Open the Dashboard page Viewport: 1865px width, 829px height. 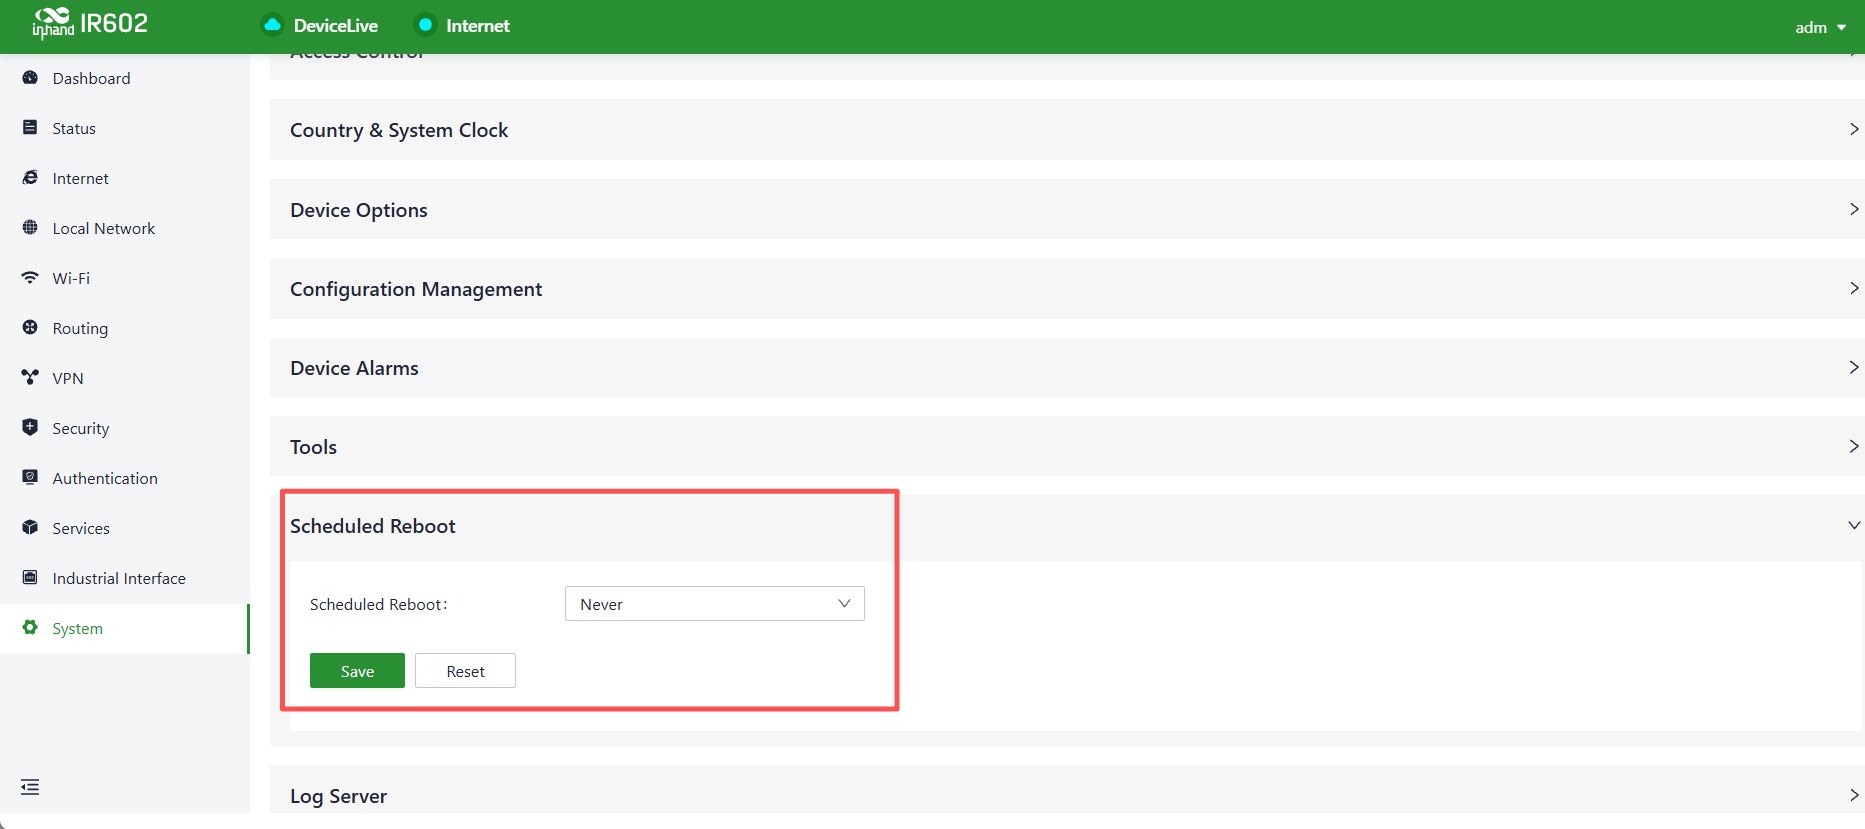tap(125, 78)
